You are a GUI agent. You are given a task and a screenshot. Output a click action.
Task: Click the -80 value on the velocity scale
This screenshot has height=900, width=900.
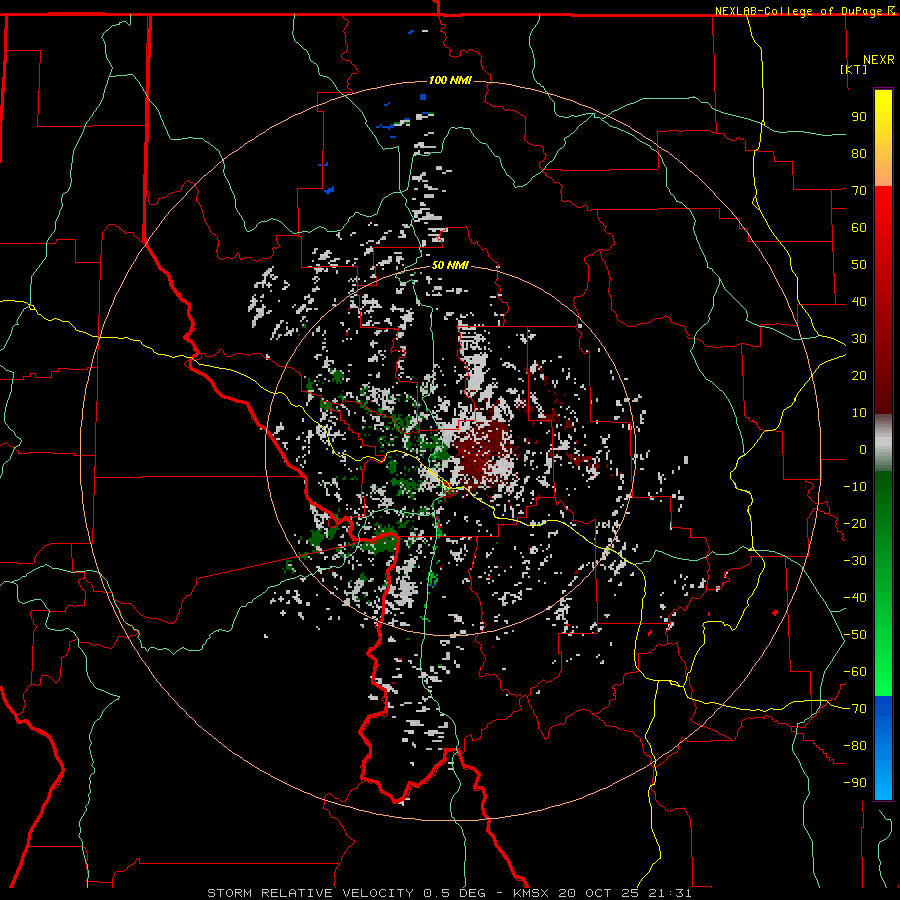[855, 746]
